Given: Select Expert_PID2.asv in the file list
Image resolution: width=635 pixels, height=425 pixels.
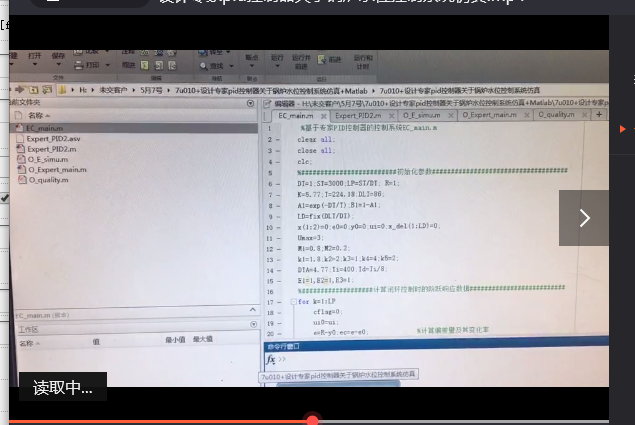Looking at the screenshot, I should 53,139.
